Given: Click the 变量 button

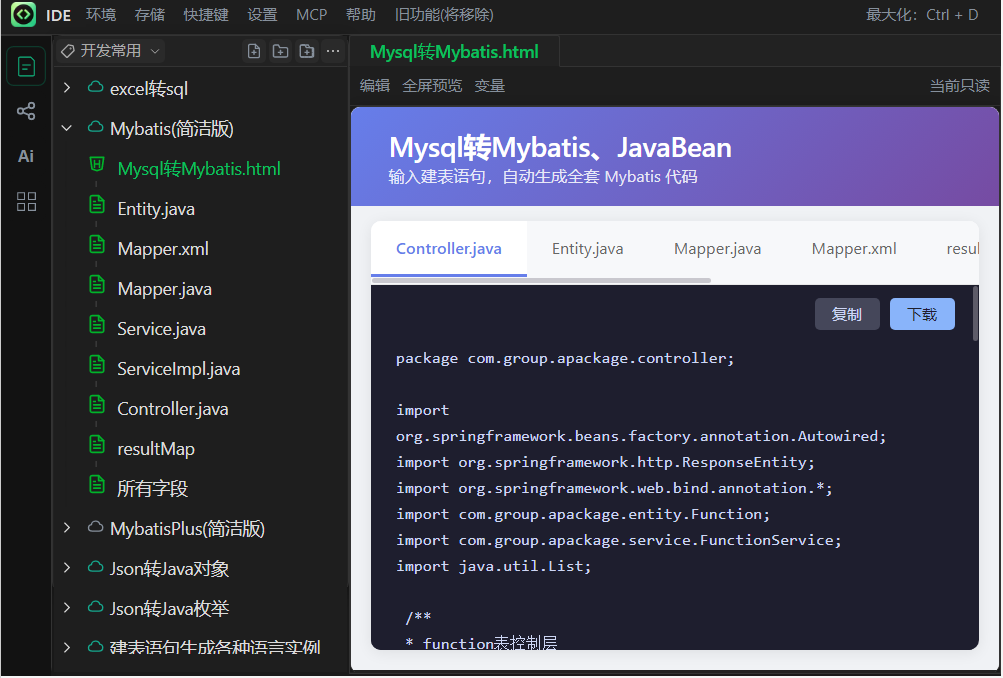Looking at the screenshot, I should tap(490, 86).
